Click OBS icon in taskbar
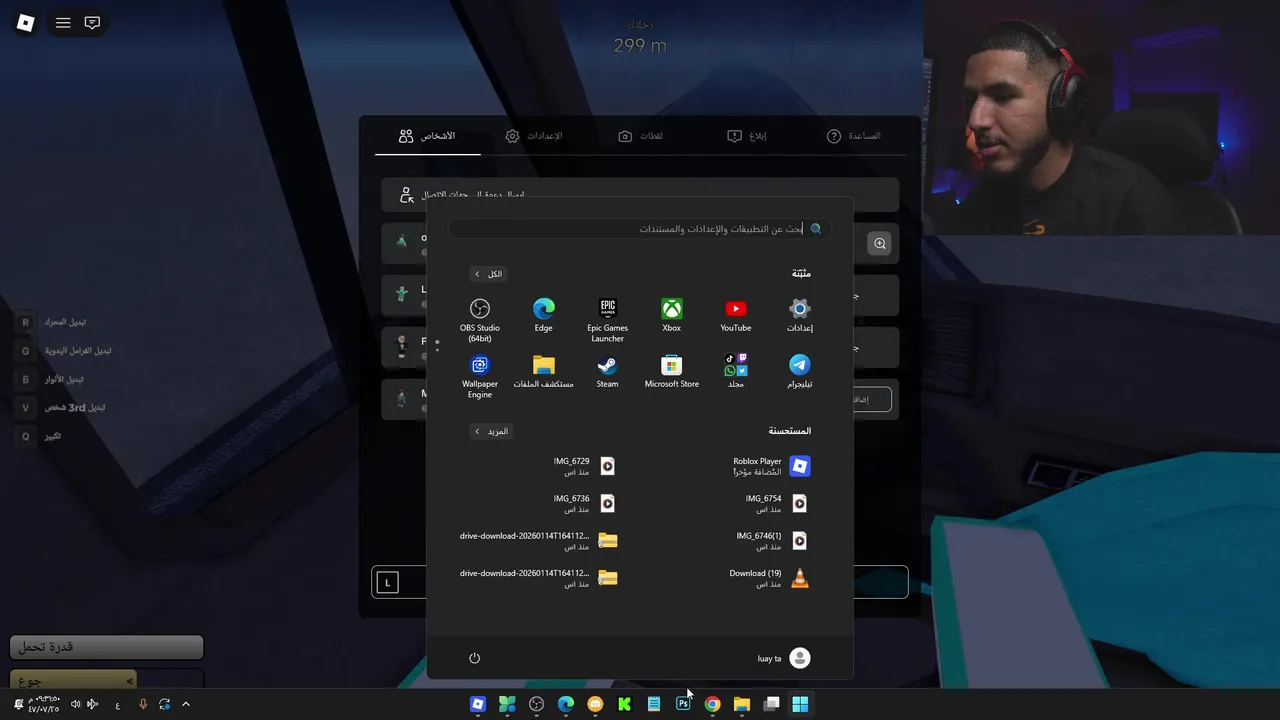The width and height of the screenshot is (1280, 720). 536,704
